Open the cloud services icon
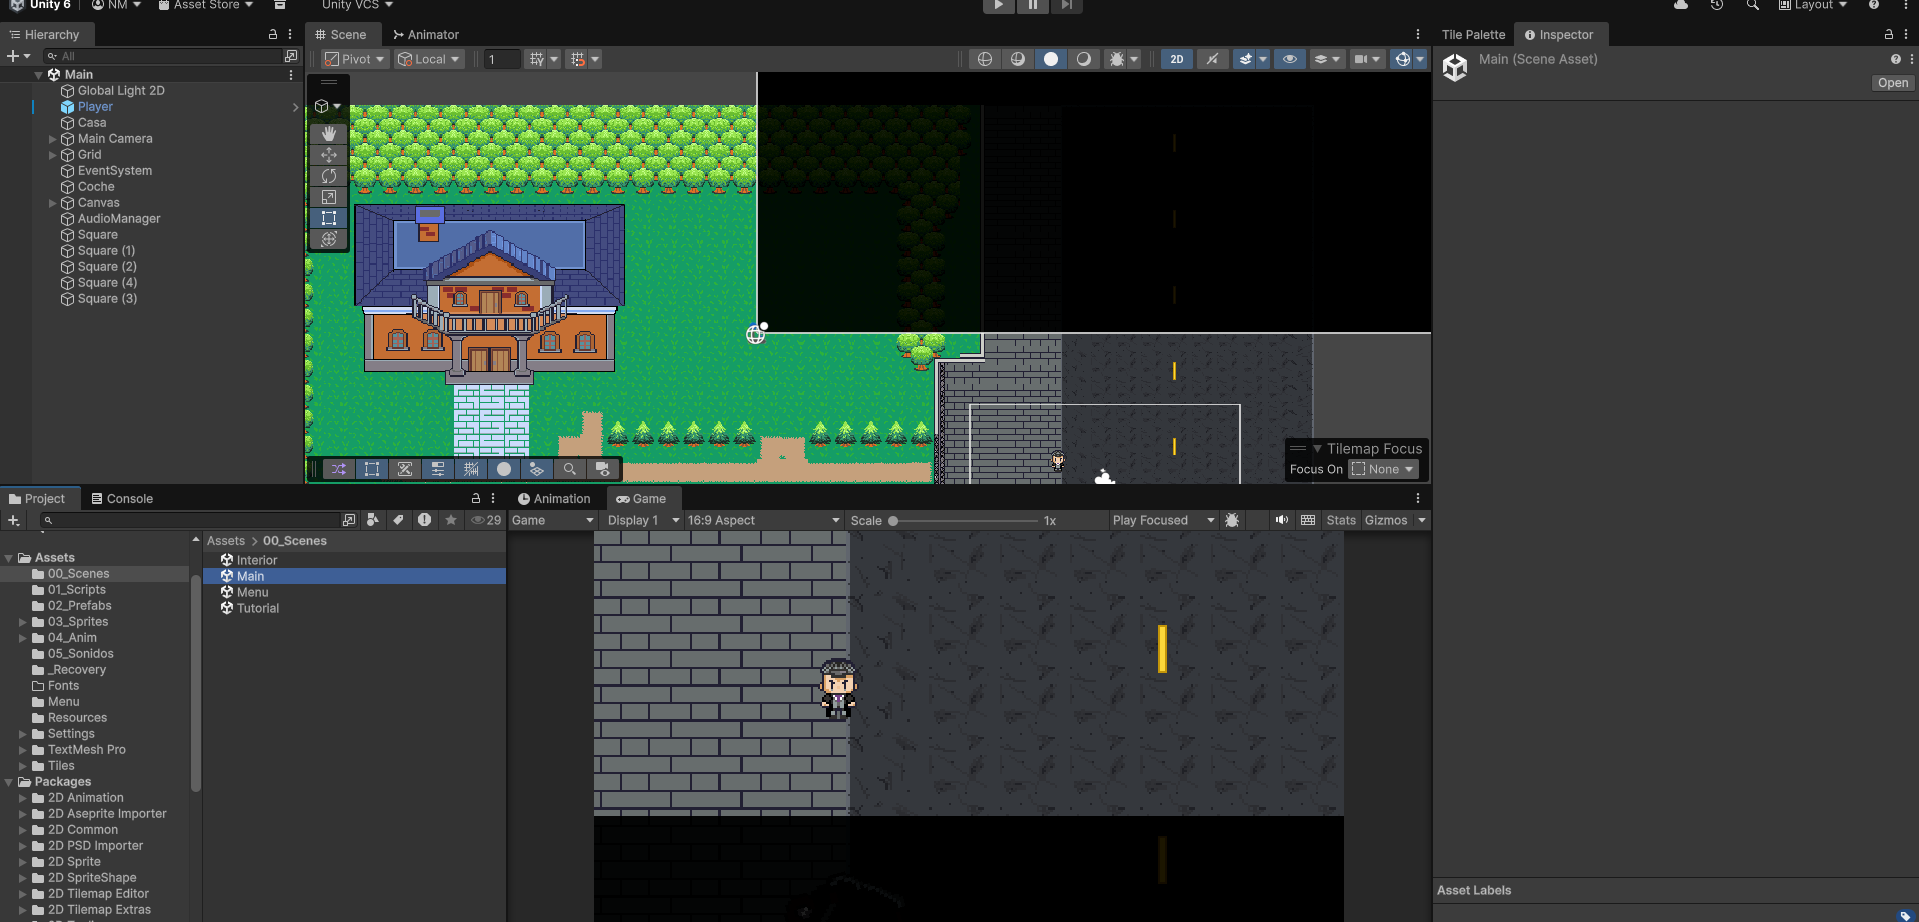This screenshot has width=1919, height=922. [1681, 5]
